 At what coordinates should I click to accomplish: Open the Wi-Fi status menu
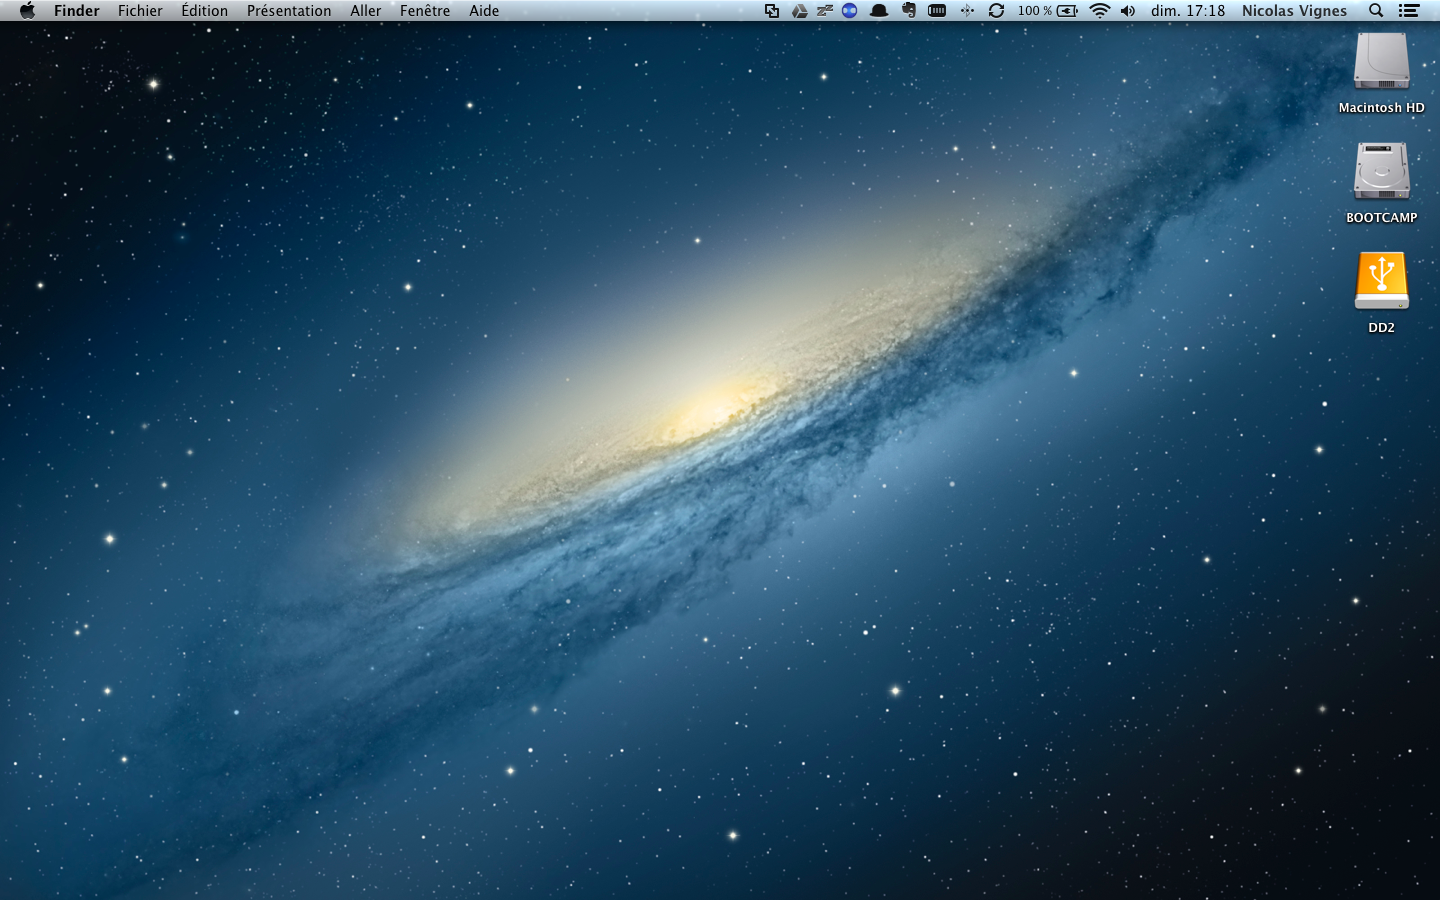[1100, 11]
